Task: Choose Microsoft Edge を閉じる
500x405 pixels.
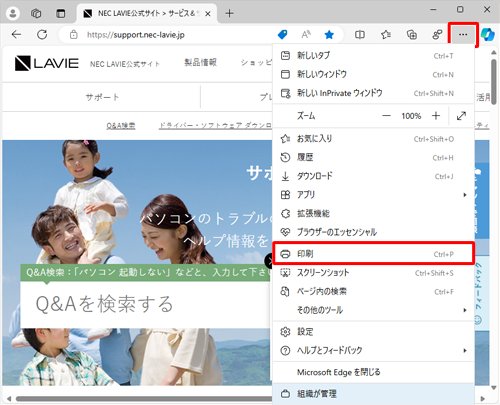Action: pos(373,372)
